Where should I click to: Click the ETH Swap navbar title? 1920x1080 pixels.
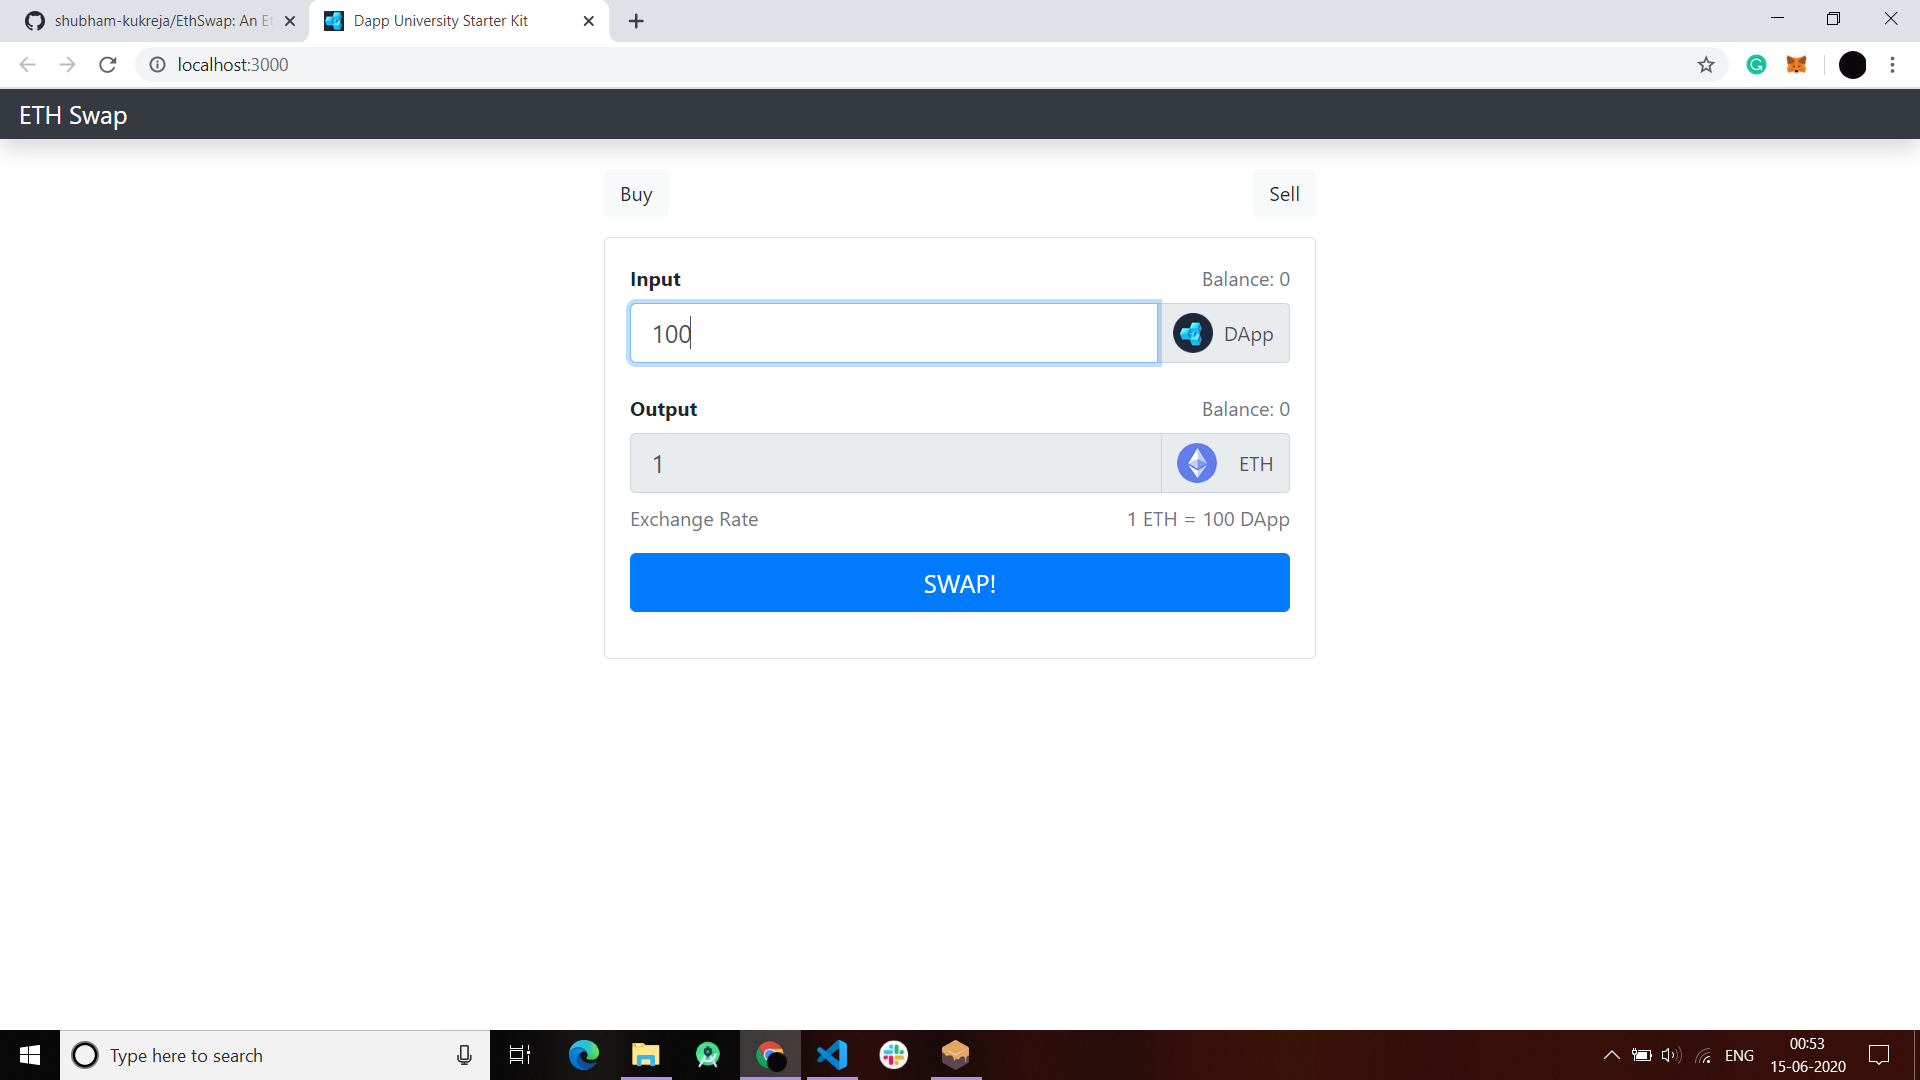click(73, 116)
